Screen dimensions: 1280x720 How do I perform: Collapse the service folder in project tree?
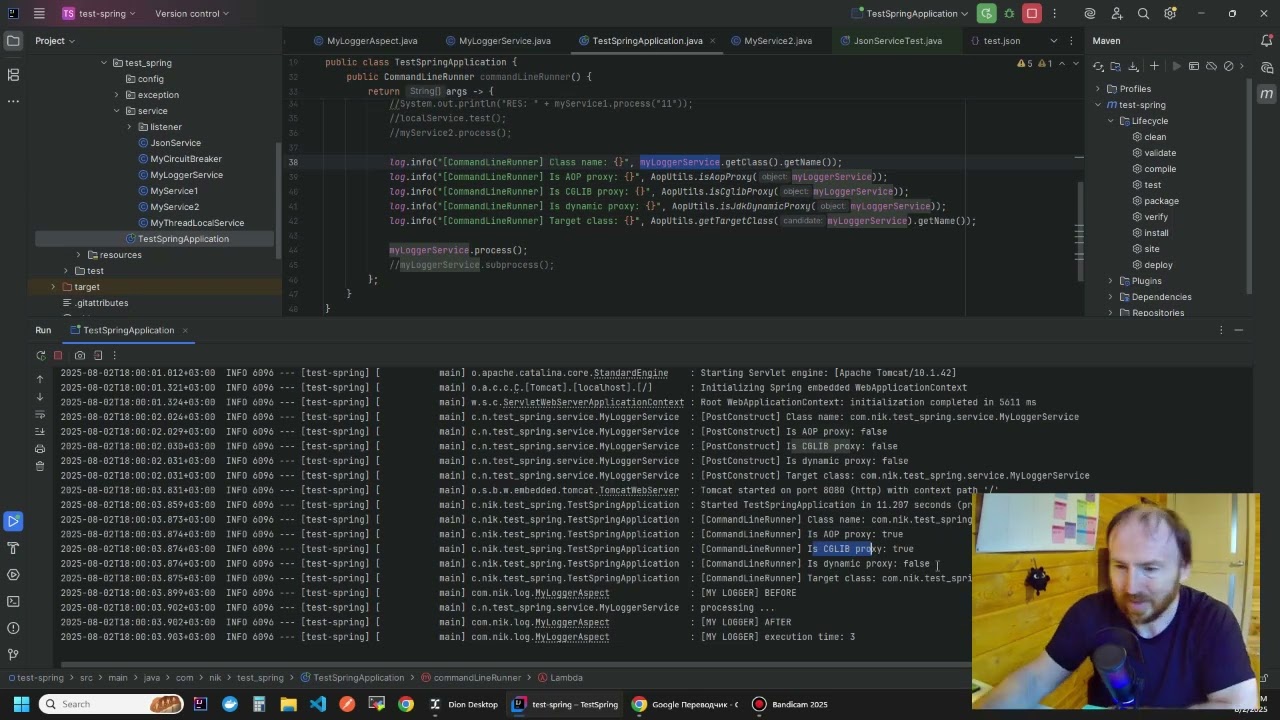[116, 111]
